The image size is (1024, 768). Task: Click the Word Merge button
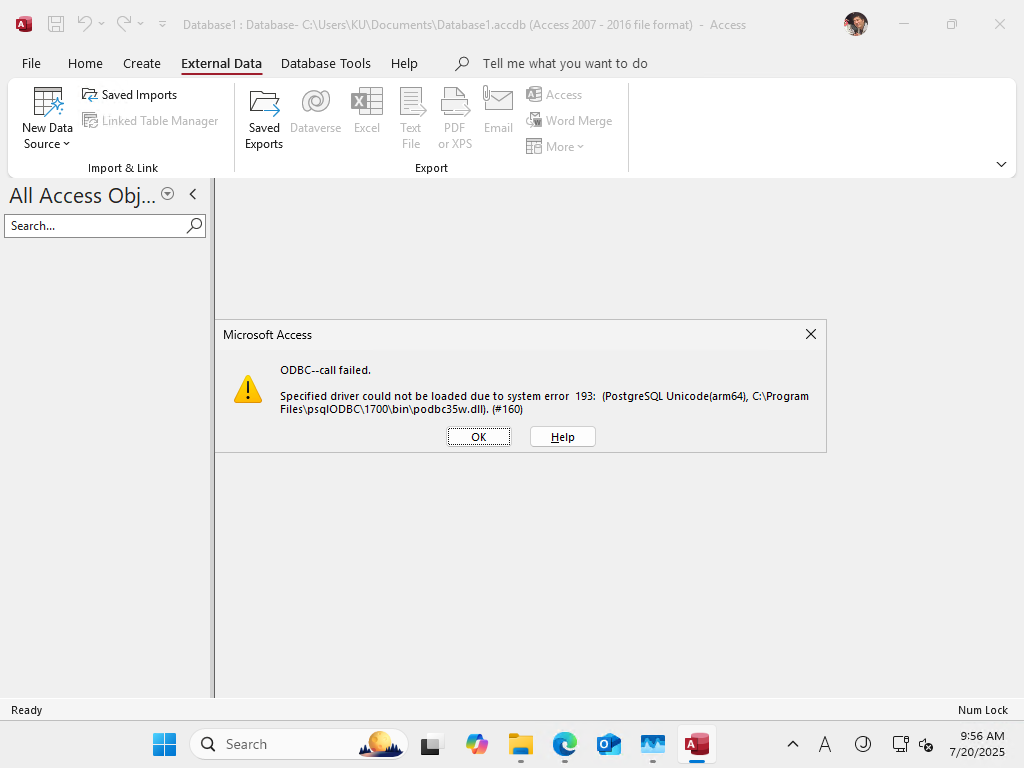point(569,121)
